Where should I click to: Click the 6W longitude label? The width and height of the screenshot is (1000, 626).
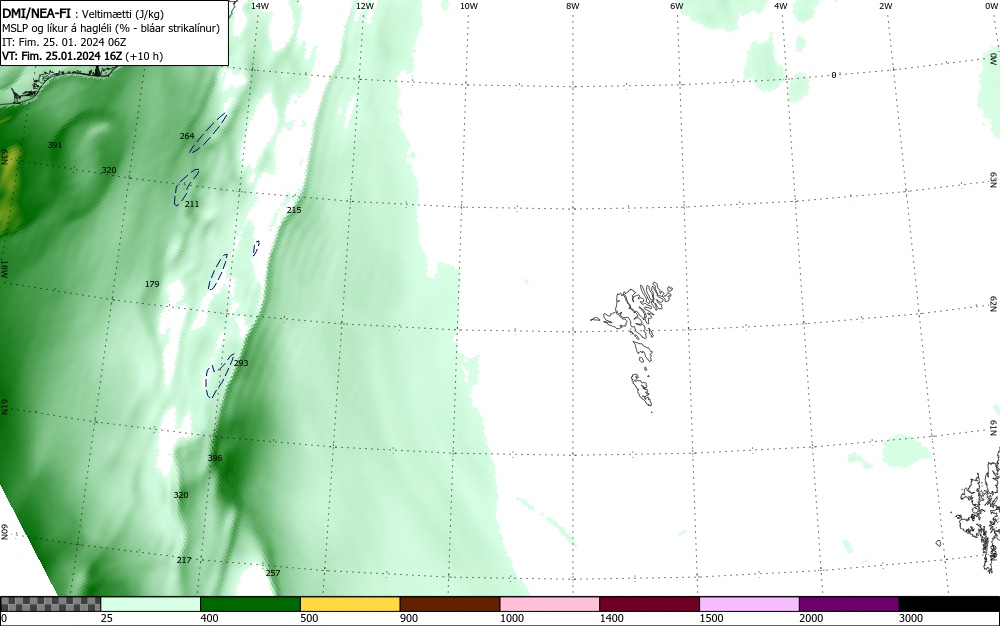coord(677,6)
